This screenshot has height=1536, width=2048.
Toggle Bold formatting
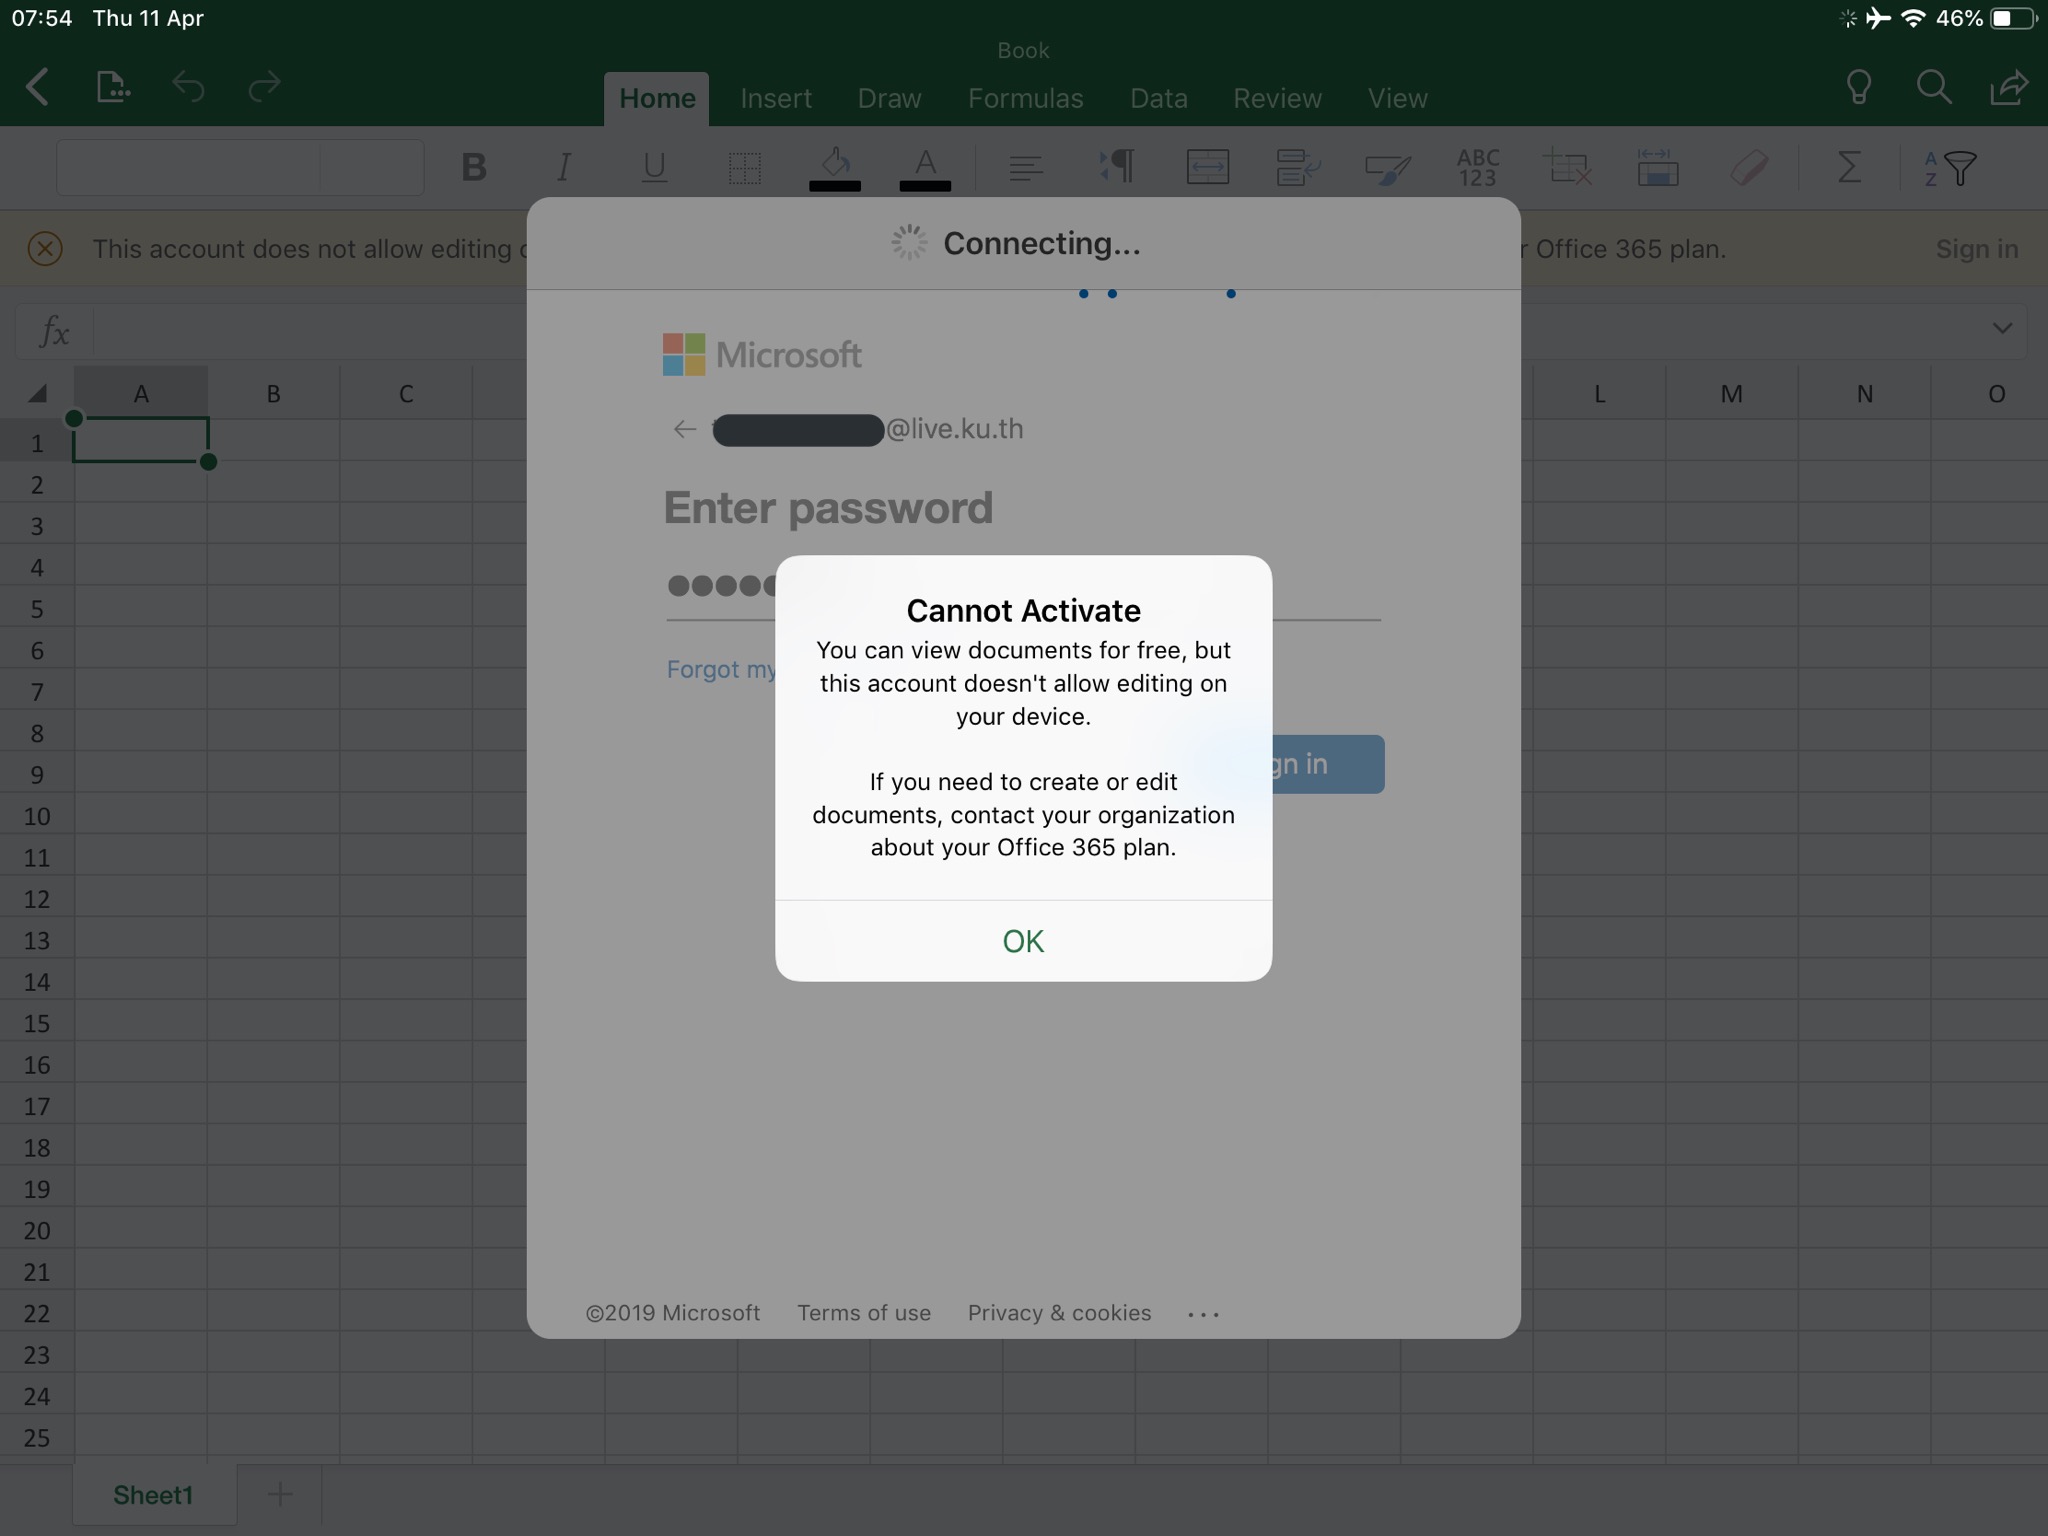pos(474,167)
